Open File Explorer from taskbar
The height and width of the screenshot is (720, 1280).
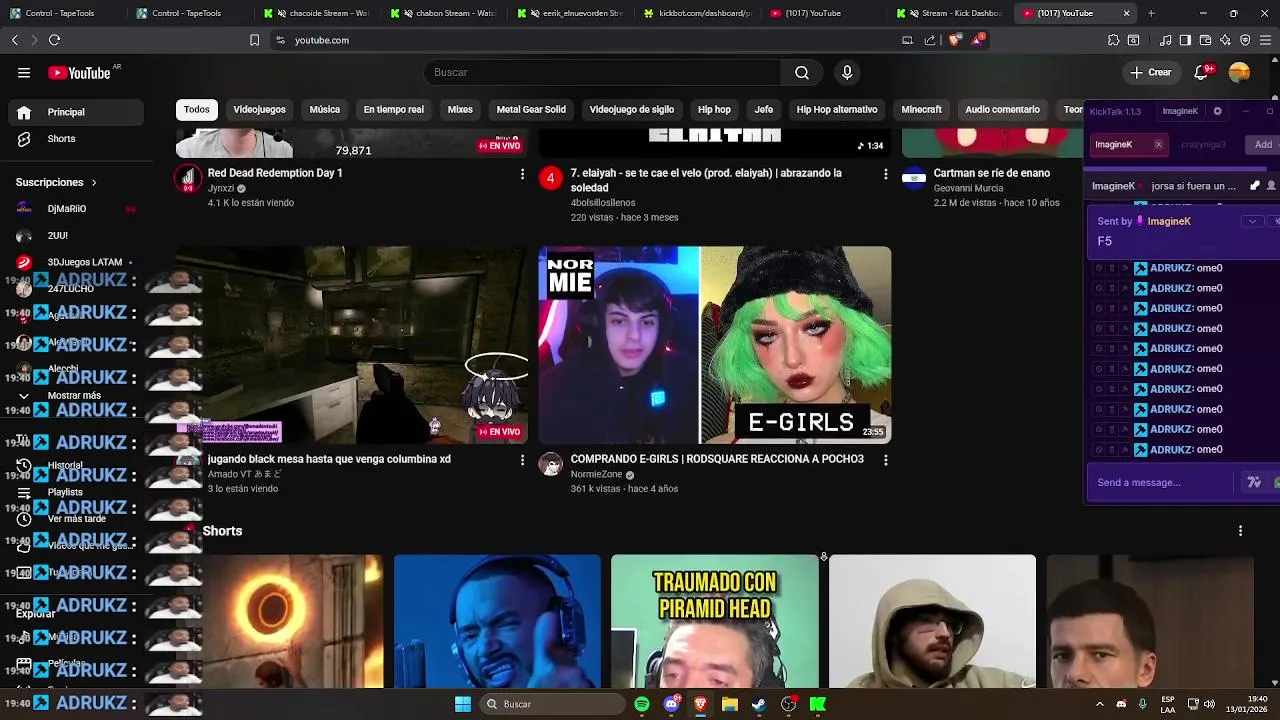coord(730,704)
